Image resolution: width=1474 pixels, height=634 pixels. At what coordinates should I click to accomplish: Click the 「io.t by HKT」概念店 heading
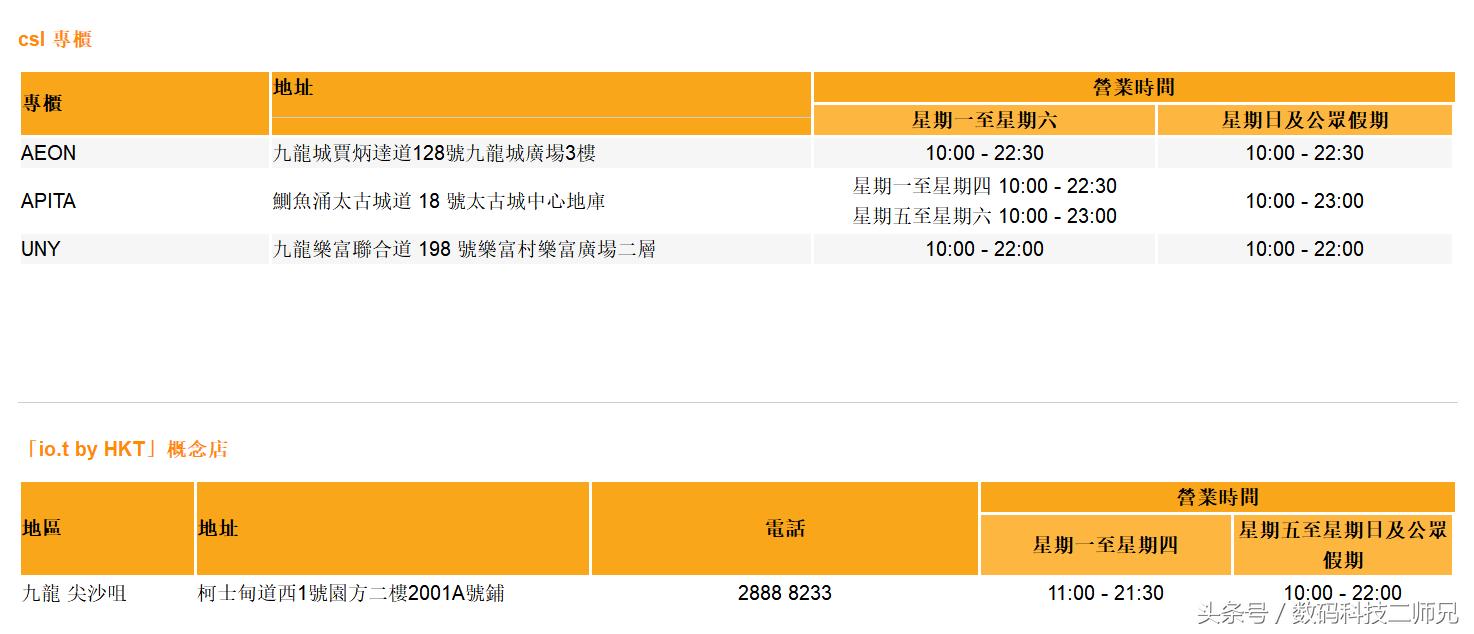coord(124,449)
